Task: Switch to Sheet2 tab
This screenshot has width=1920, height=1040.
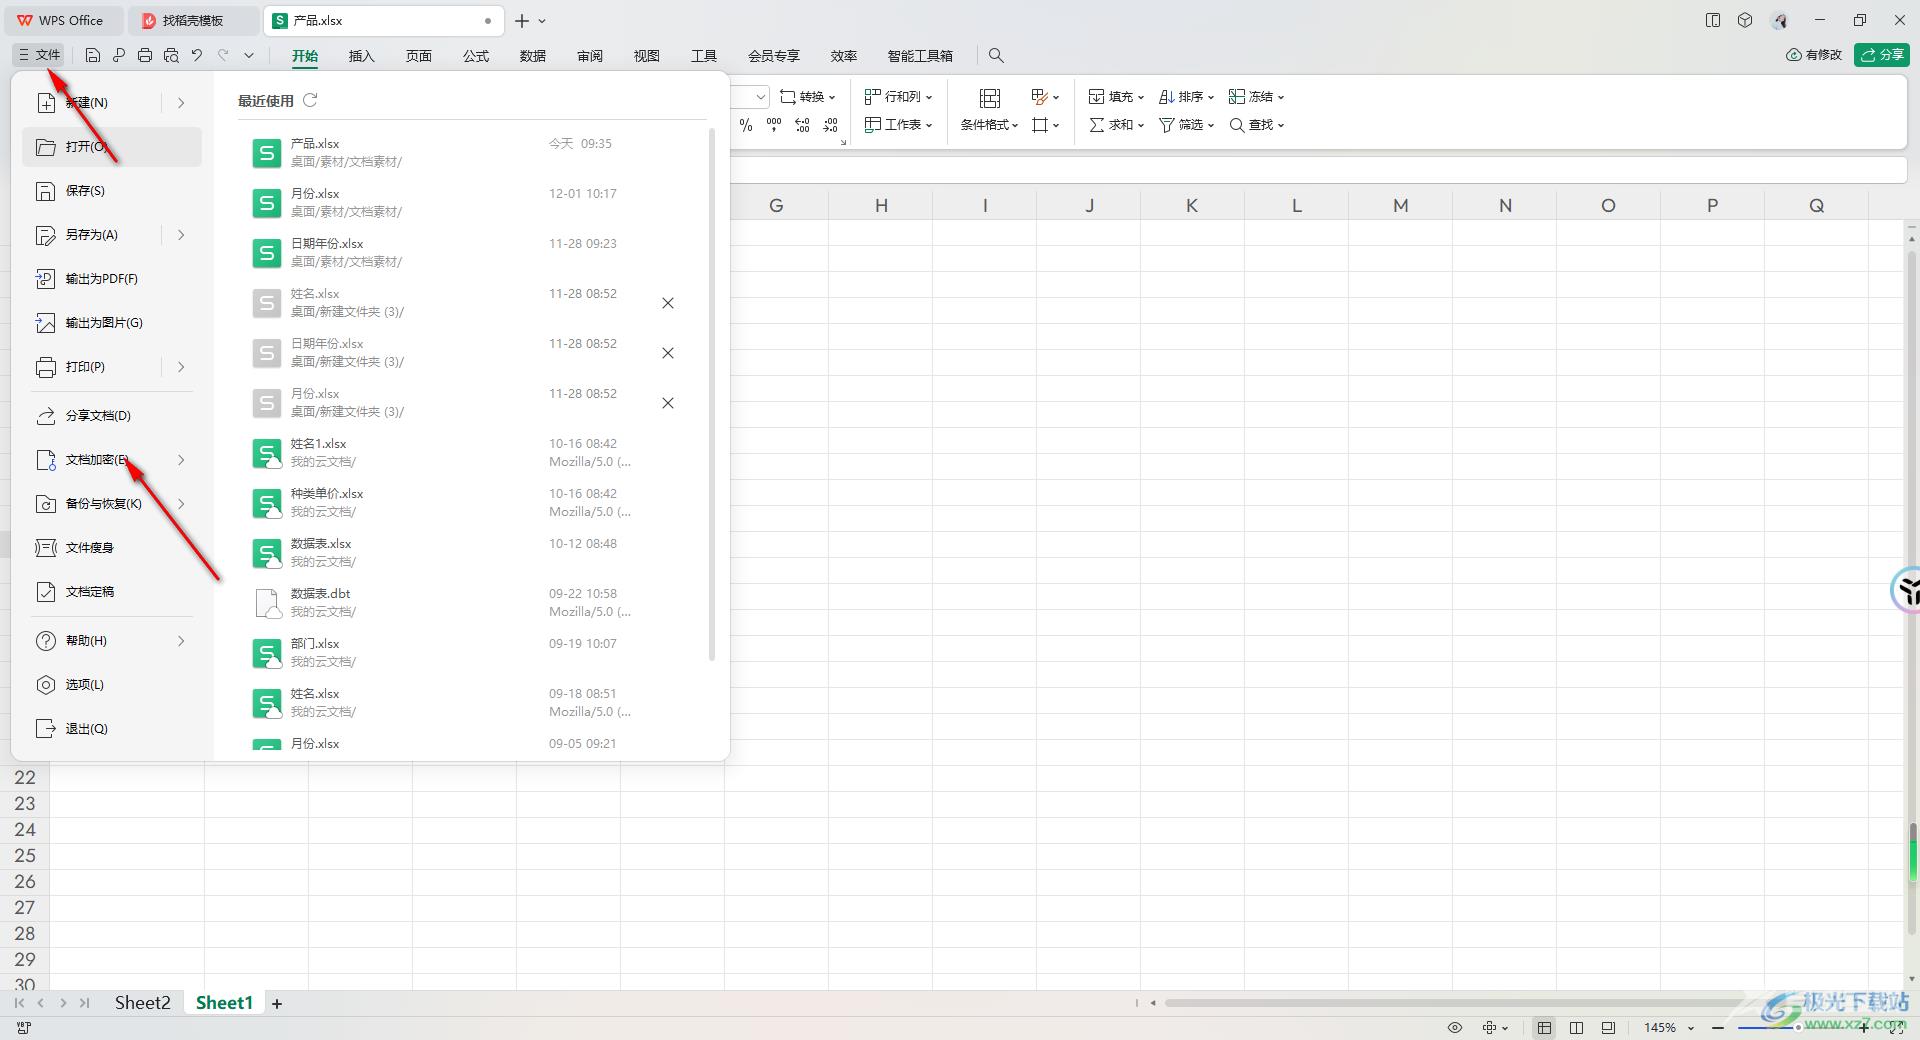Action: 142,1003
